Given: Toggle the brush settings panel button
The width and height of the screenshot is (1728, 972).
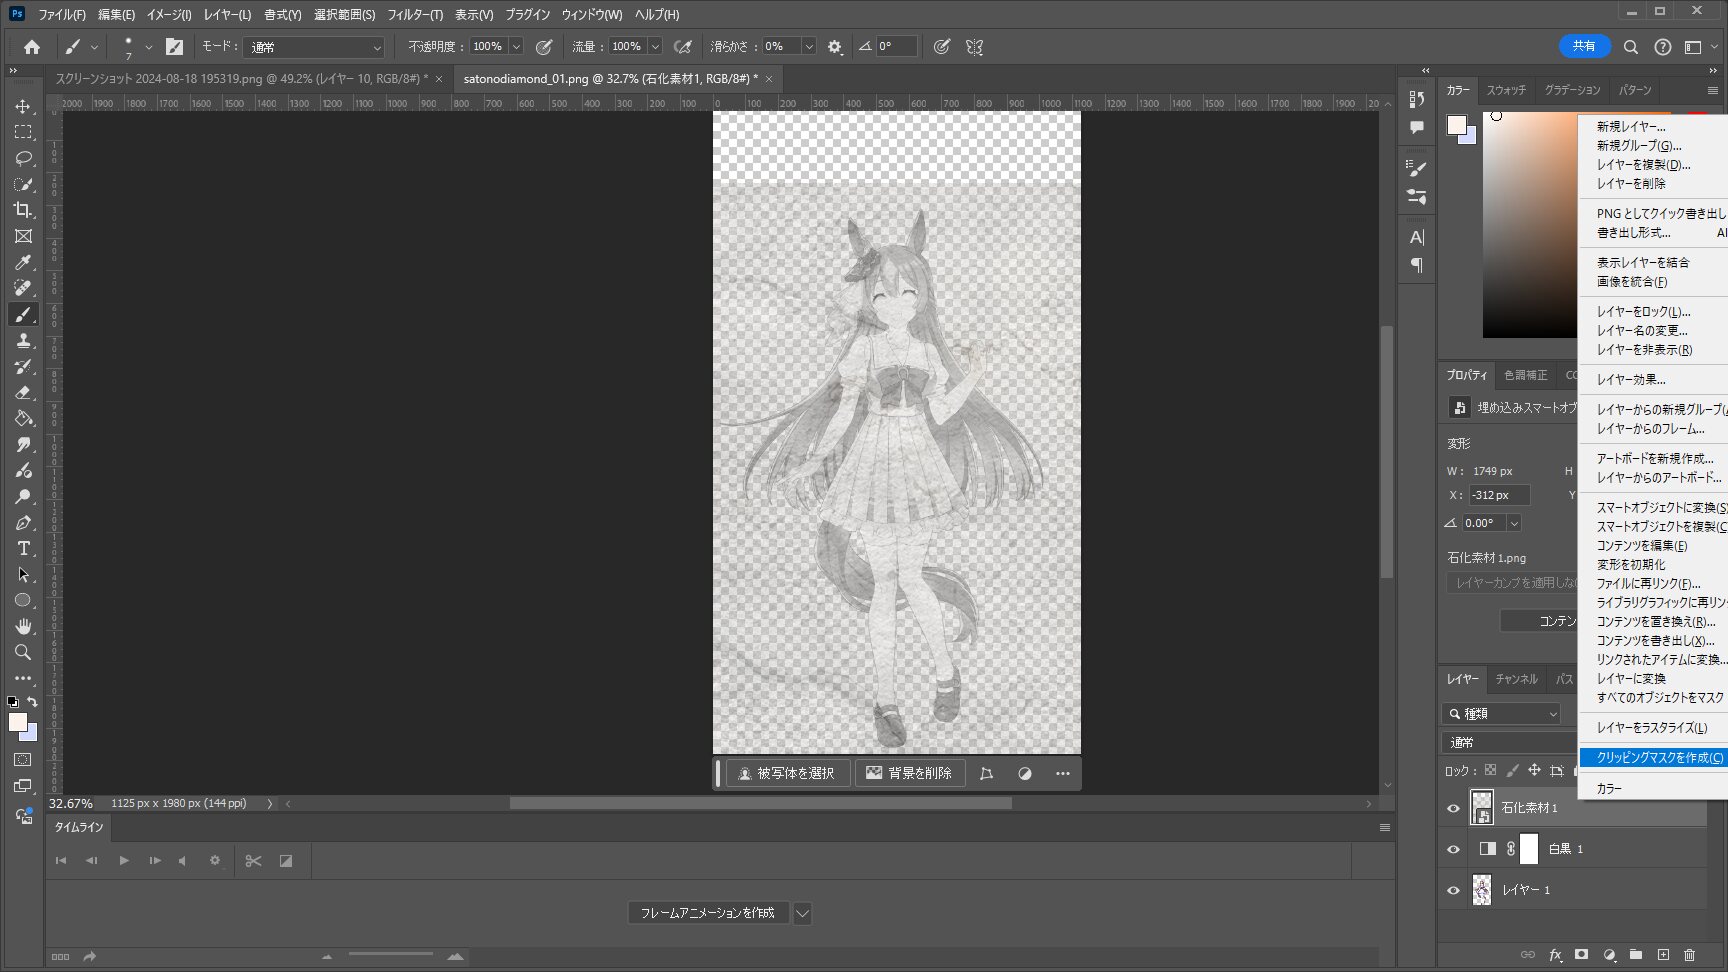Looking at the screenshot, I should pos(174,47).
